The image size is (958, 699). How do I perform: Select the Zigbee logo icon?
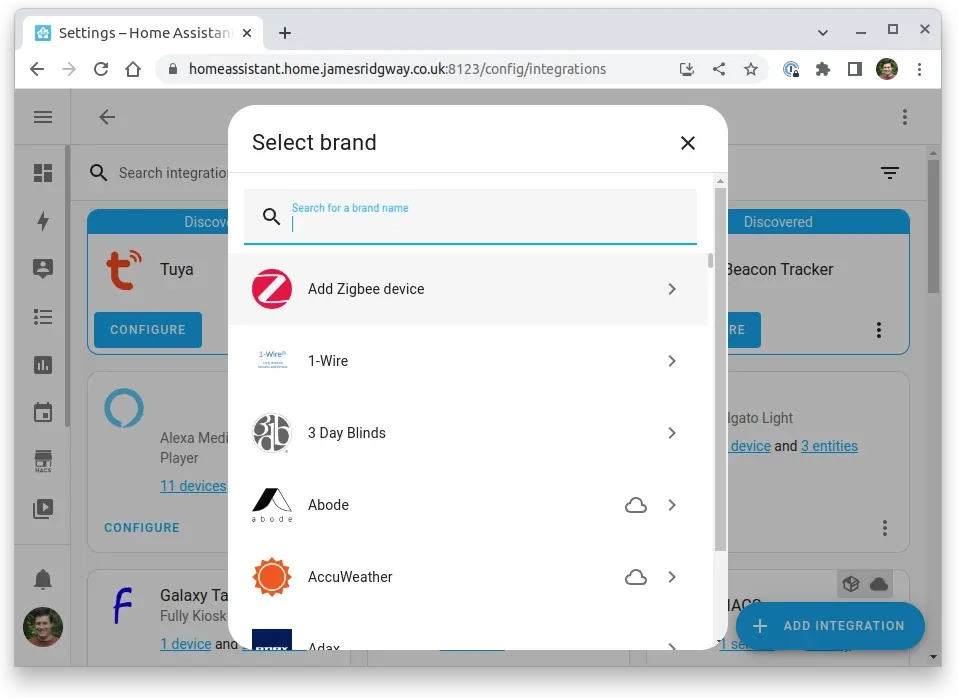[x=272, y=289]
